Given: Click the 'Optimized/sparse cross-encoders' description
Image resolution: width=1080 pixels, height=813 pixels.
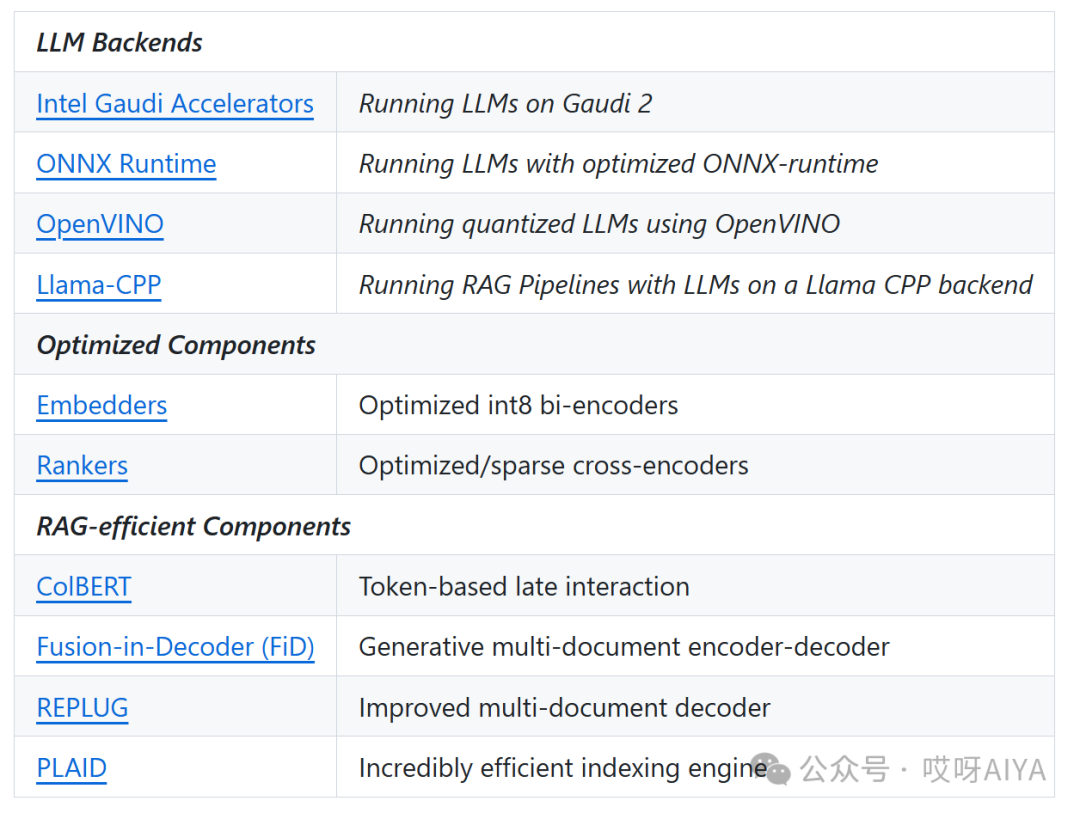Looking at the screenshot, I should point(553,466).
